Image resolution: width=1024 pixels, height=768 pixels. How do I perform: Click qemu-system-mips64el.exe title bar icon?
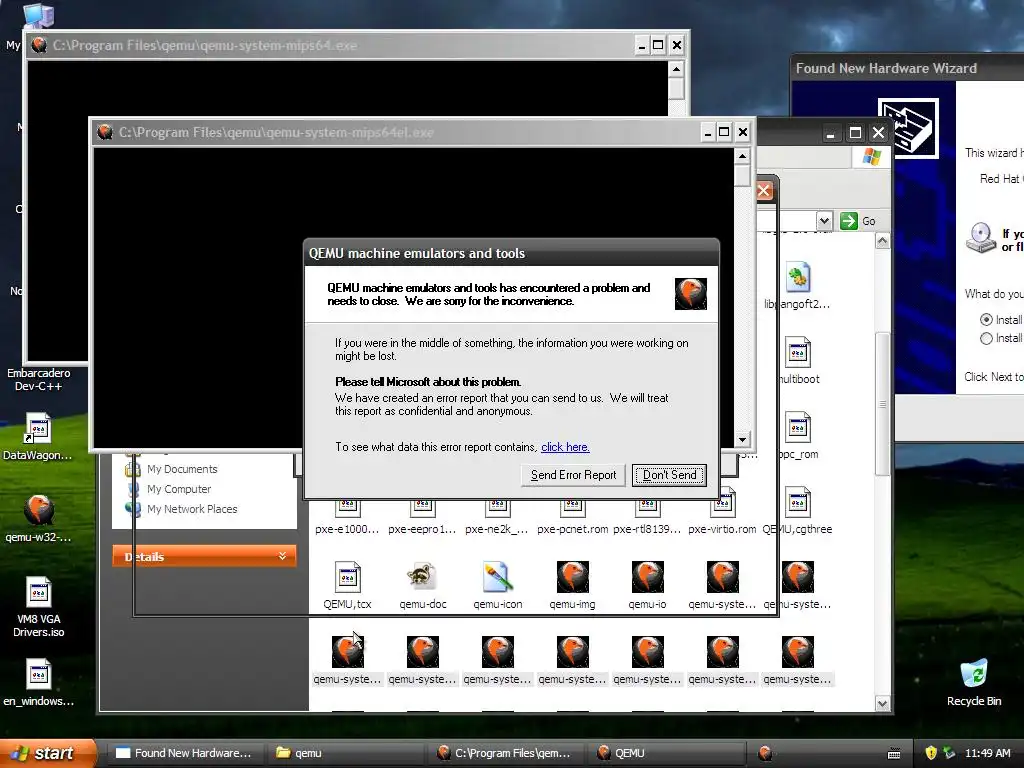coord(104,132)
